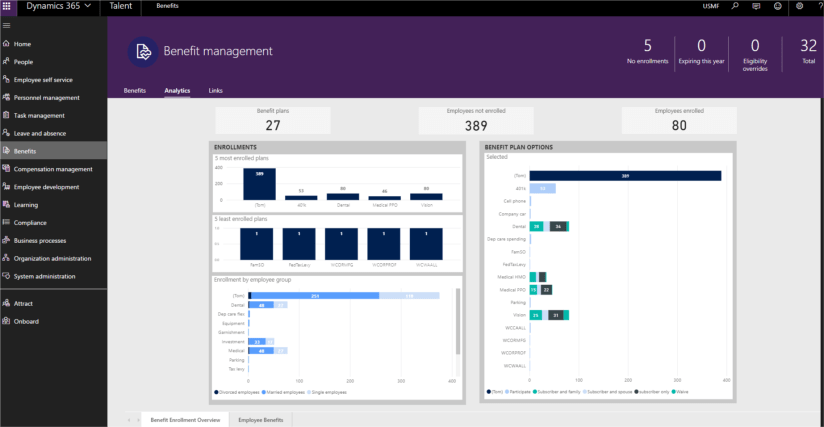The image size is (824, 427).
Task: Click the Employee development icon
Action: 6,186
